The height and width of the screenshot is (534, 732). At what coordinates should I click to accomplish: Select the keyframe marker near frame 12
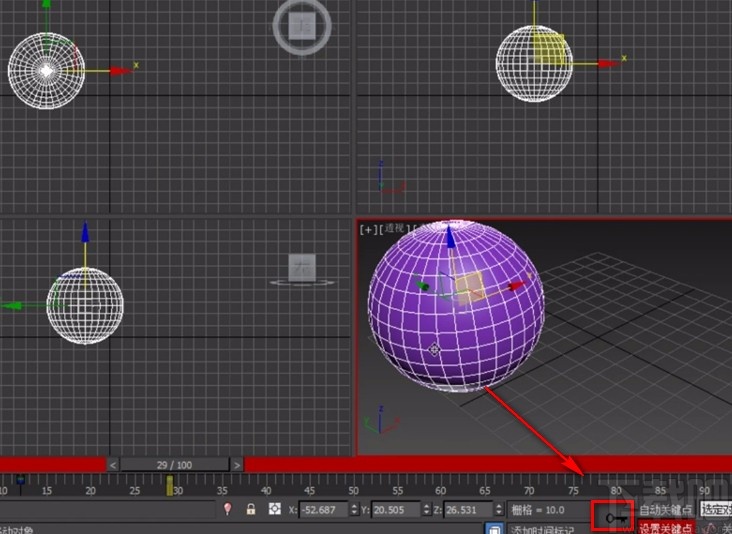click(x=20, y=481)
